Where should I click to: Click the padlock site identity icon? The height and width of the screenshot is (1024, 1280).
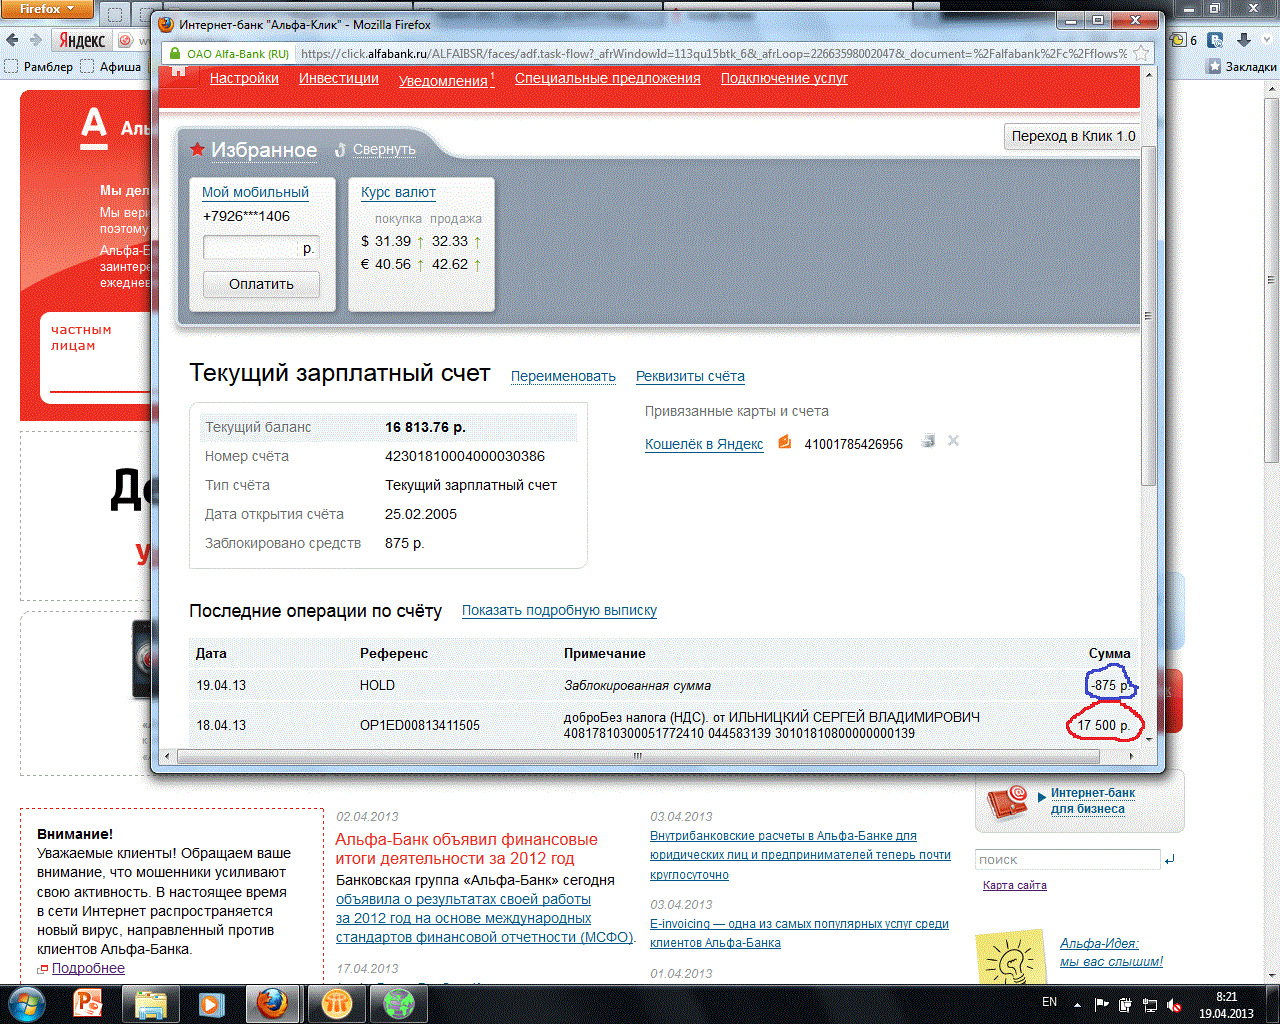point(175,54)
